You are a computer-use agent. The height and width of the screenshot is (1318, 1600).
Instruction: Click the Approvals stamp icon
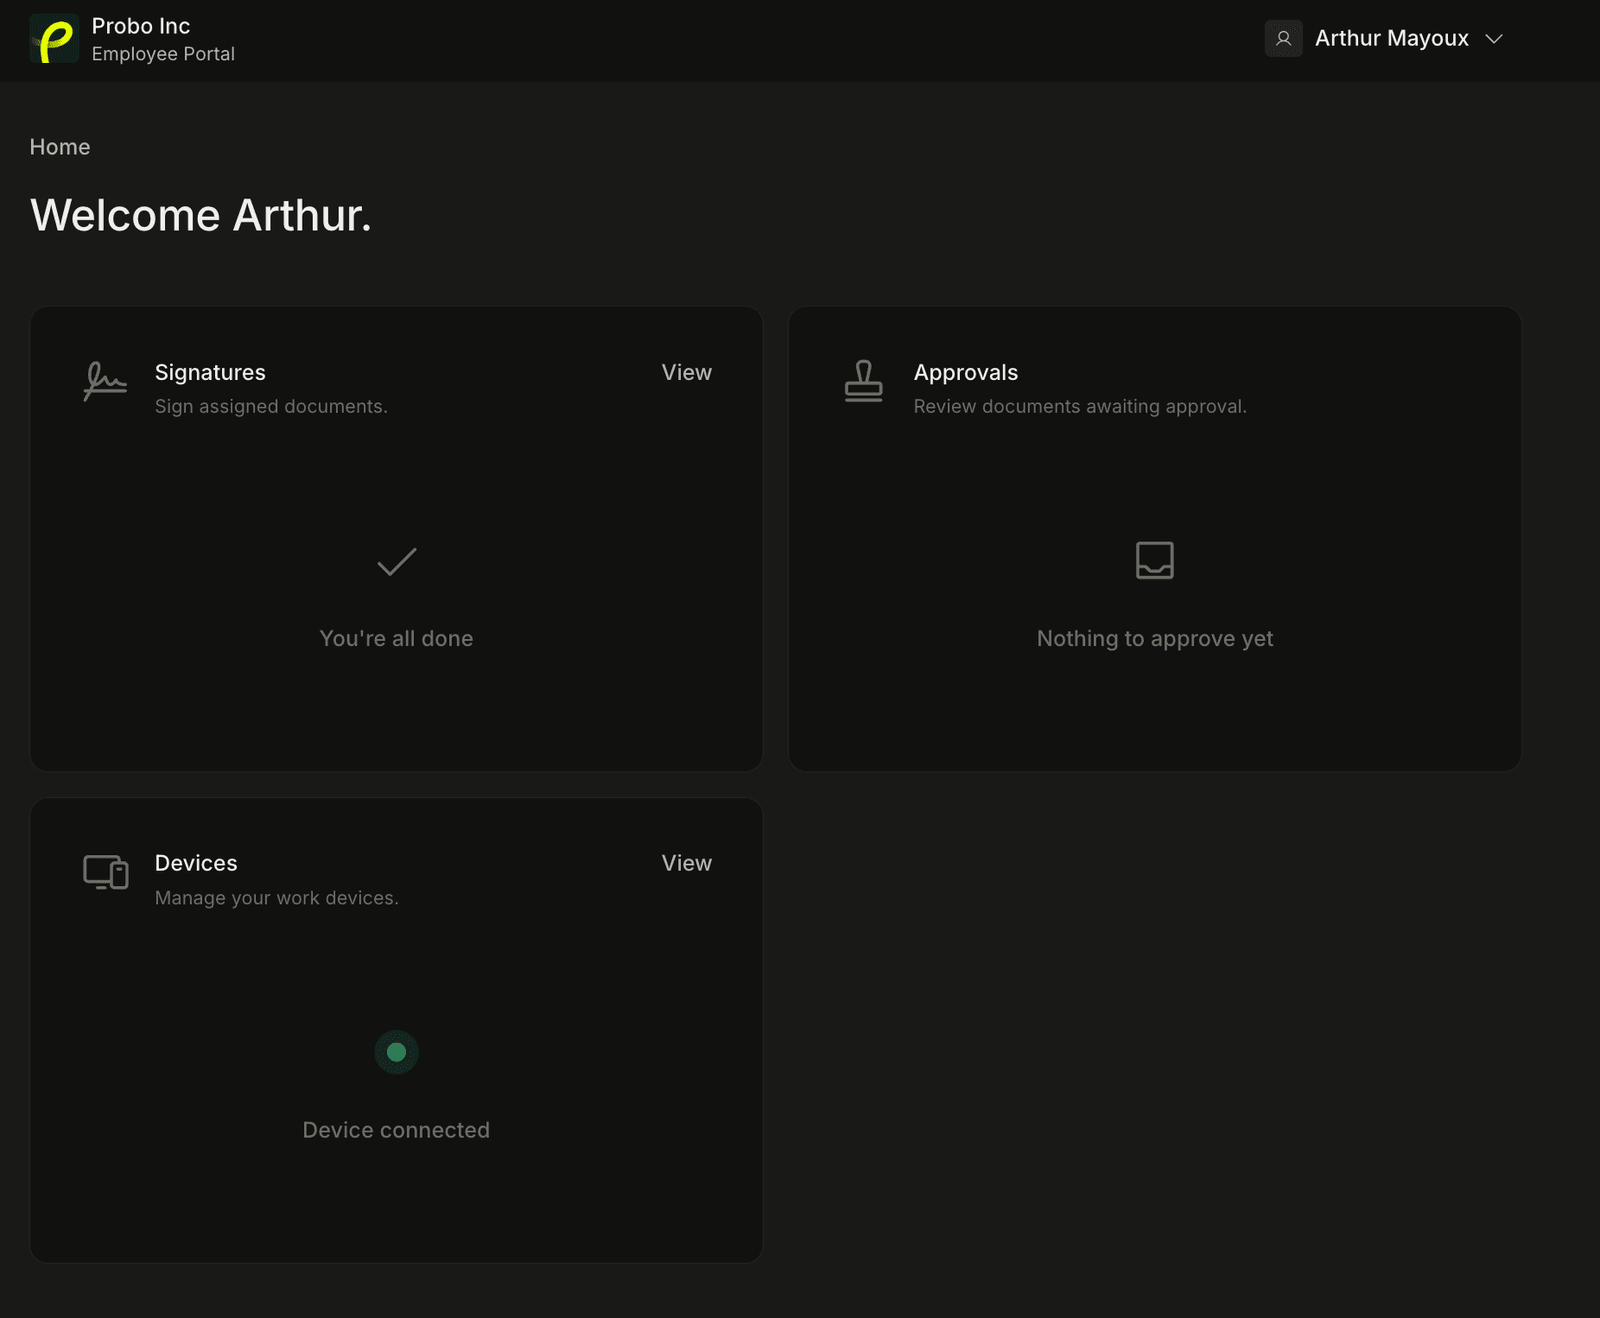(x=864, y=381)
